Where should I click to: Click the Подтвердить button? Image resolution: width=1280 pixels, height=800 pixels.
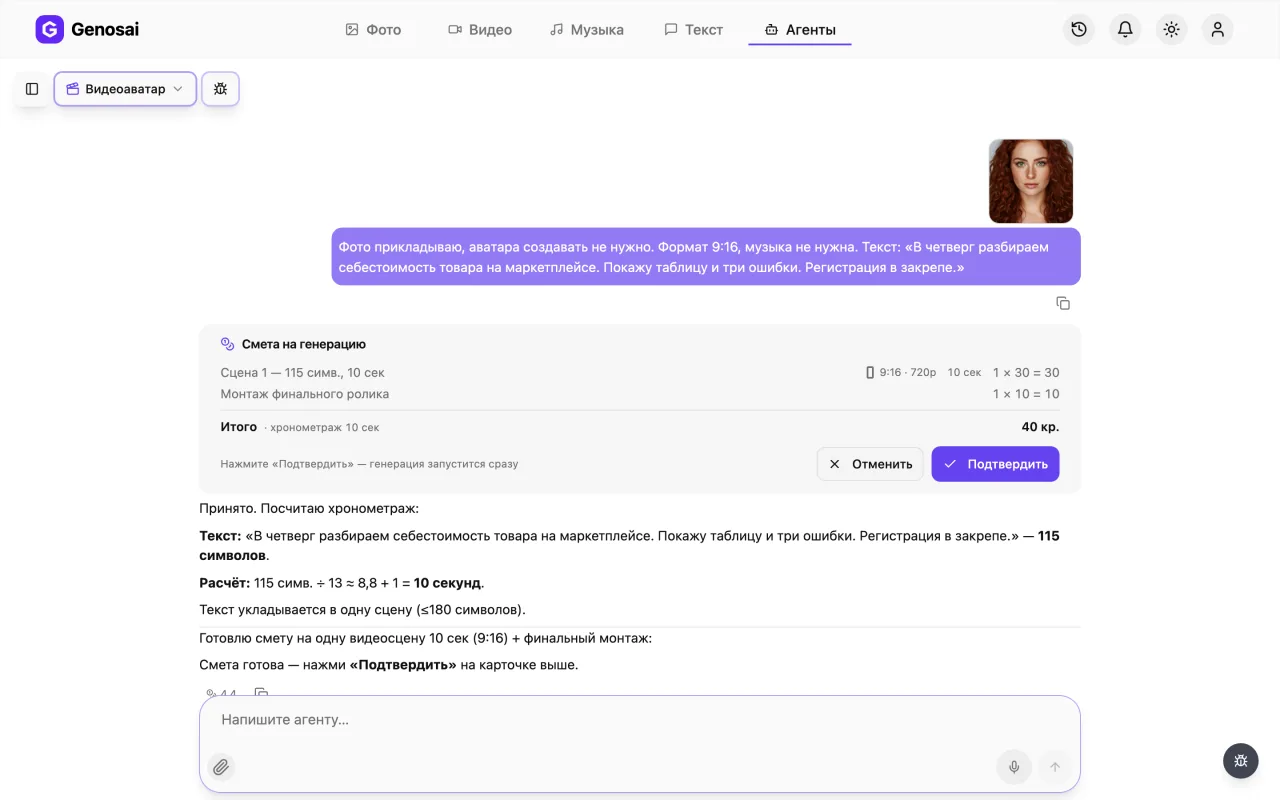[x=995, y=464]
